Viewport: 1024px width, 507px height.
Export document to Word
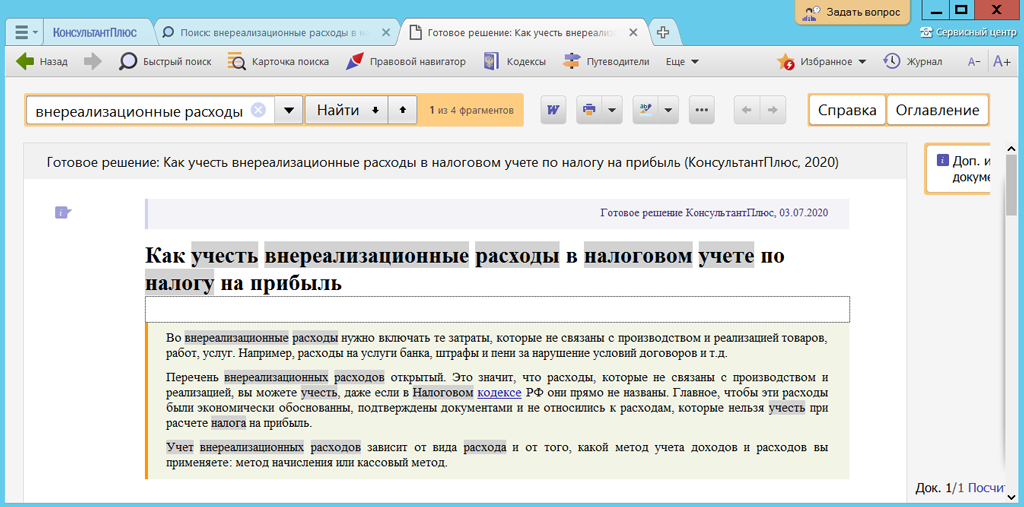[553, 110]
